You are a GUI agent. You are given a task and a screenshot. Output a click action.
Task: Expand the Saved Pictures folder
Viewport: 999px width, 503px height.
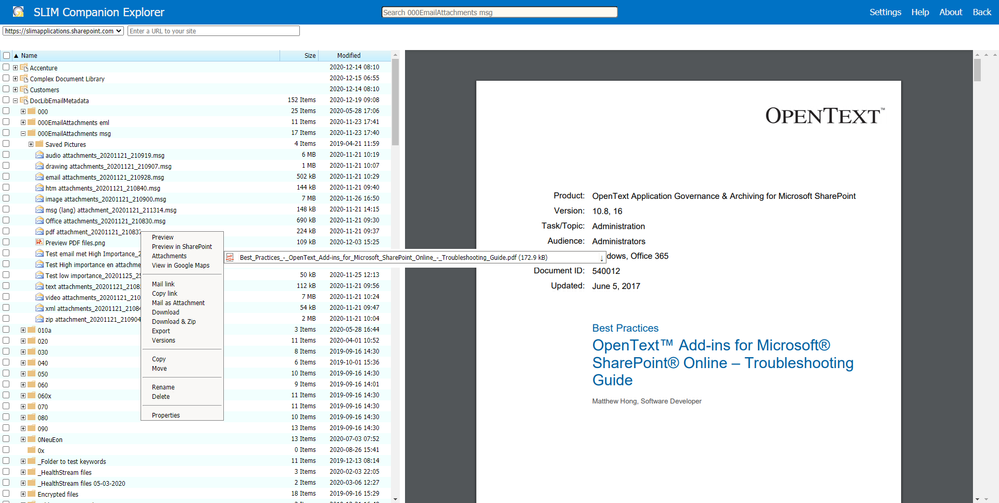[x=31, y=144]
